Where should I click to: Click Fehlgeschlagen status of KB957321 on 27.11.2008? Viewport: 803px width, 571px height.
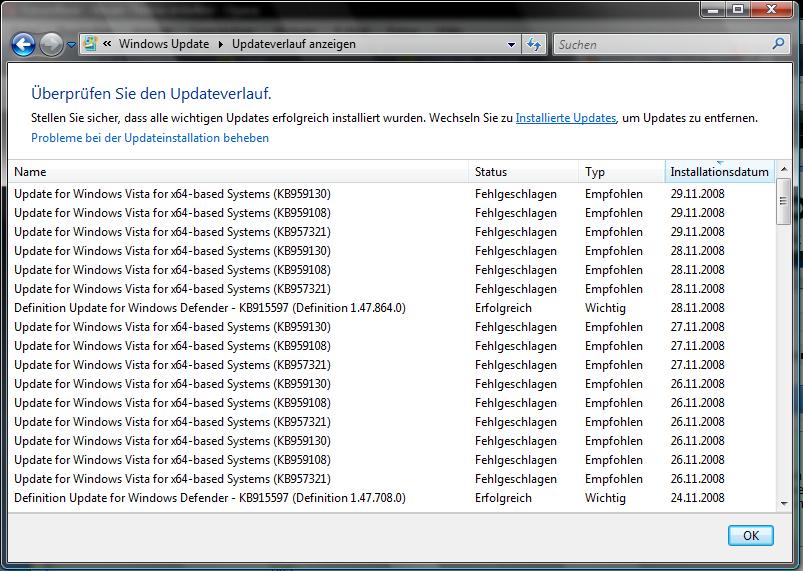point(516,365)
